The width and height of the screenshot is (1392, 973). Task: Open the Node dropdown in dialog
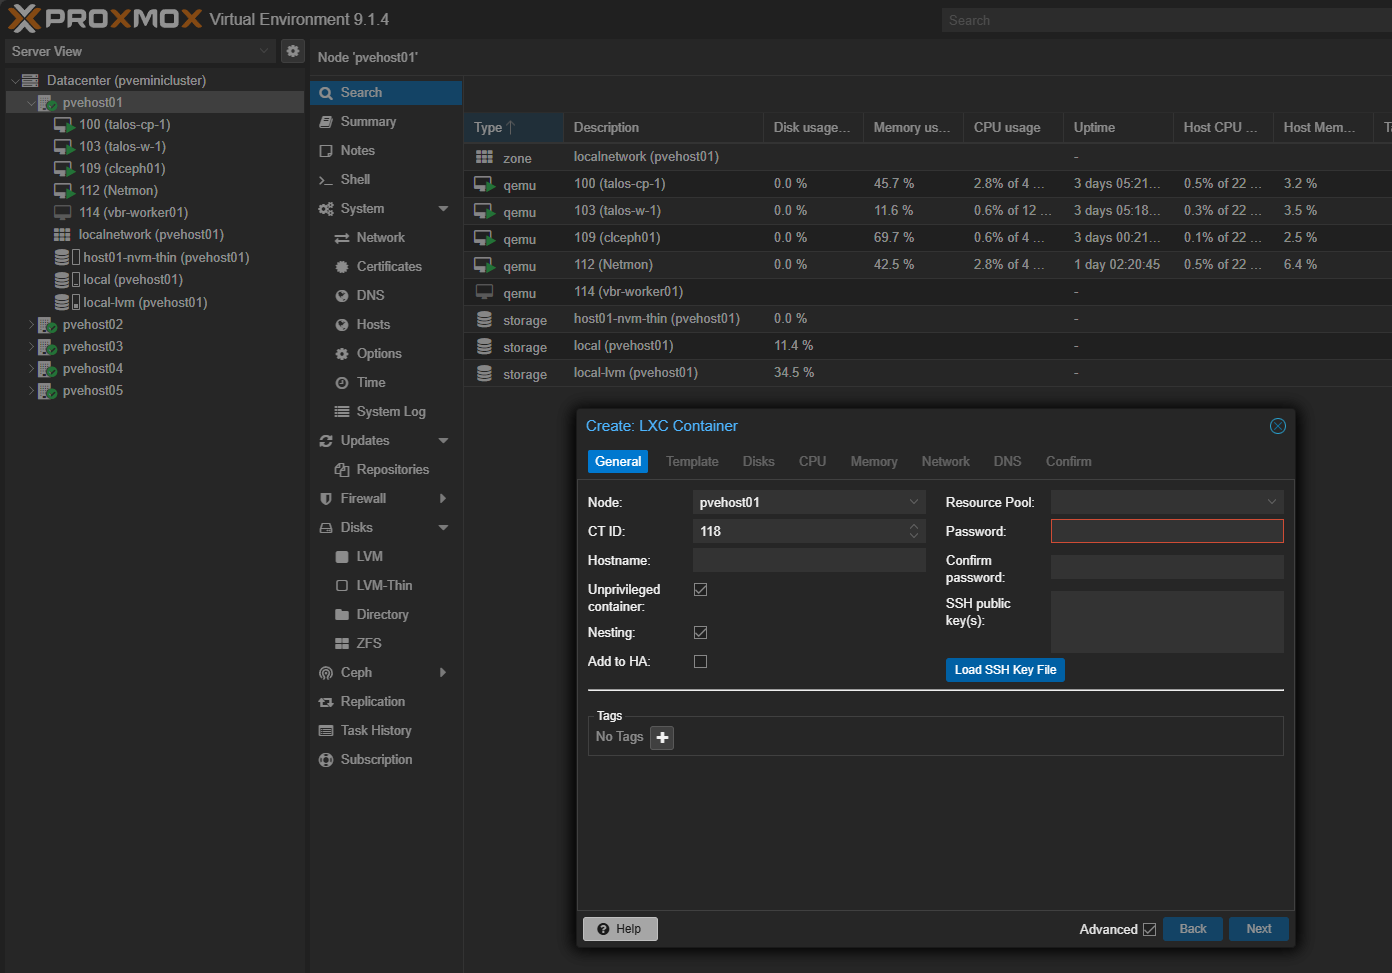[913, 502]
